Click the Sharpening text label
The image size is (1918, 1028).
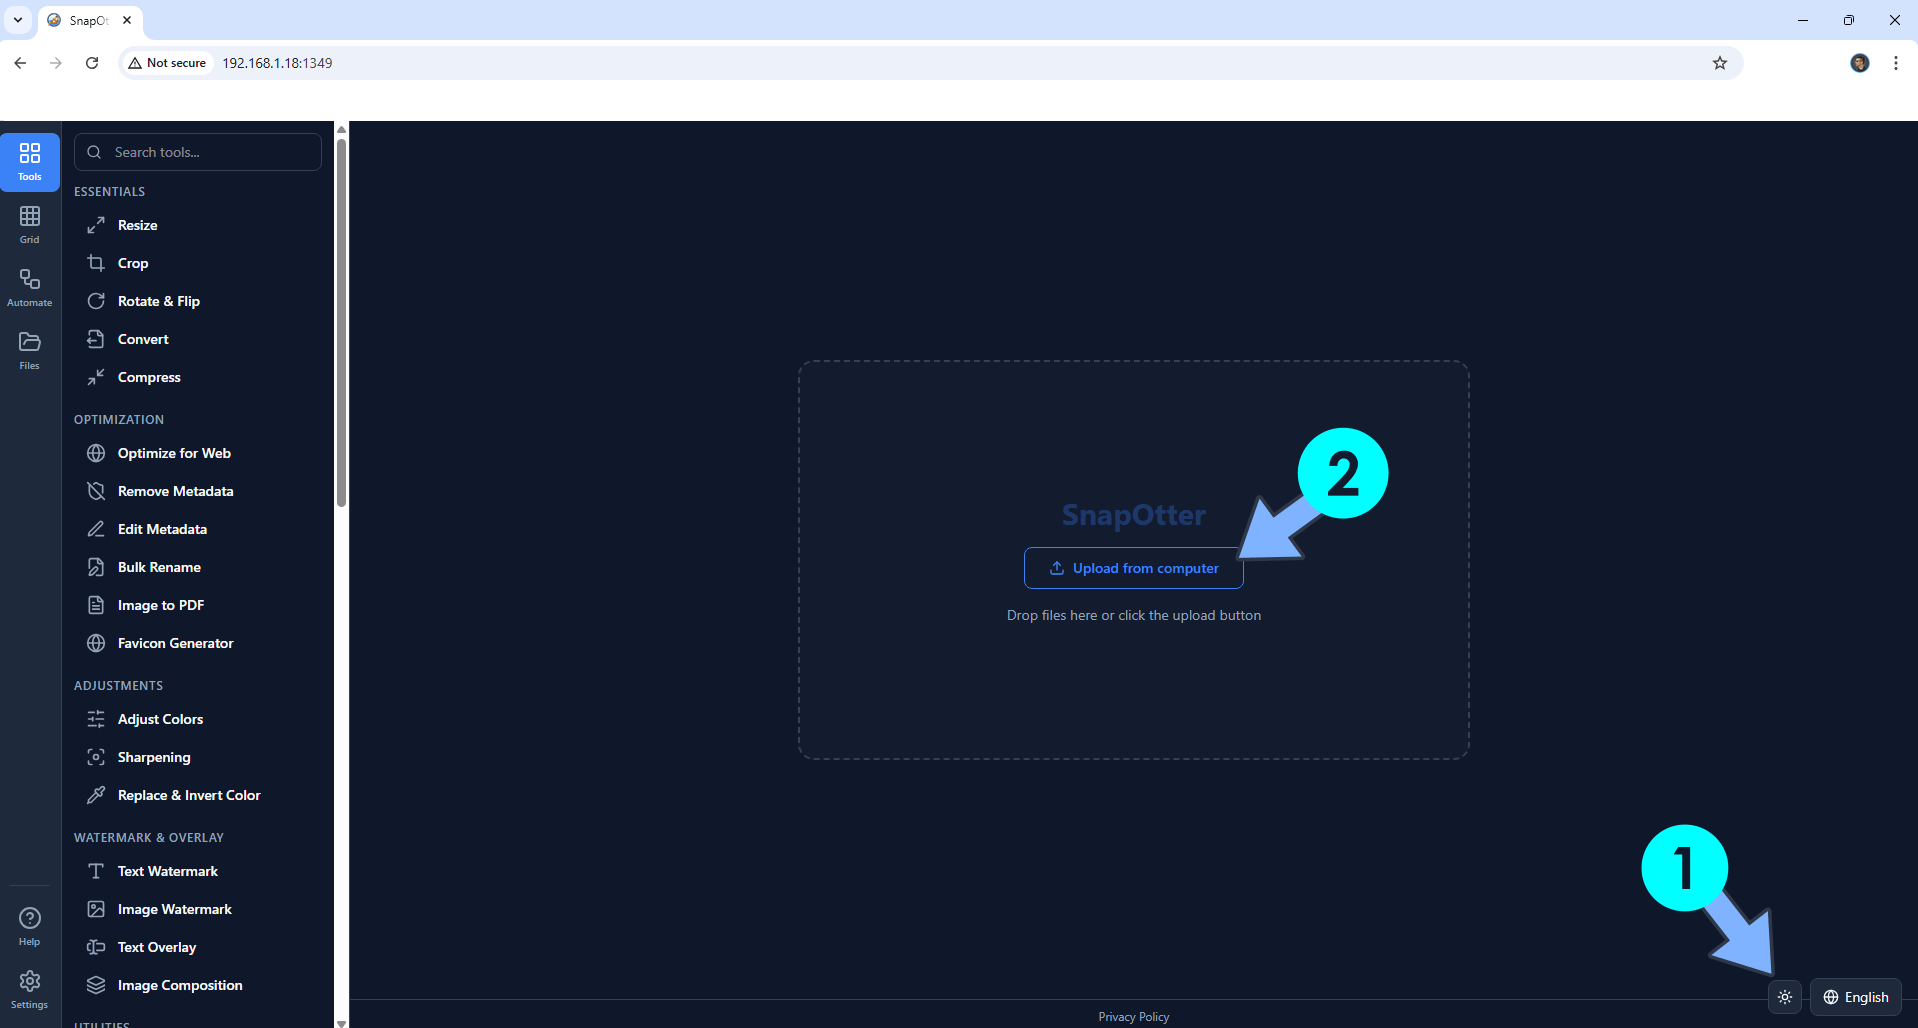point(154,757)
